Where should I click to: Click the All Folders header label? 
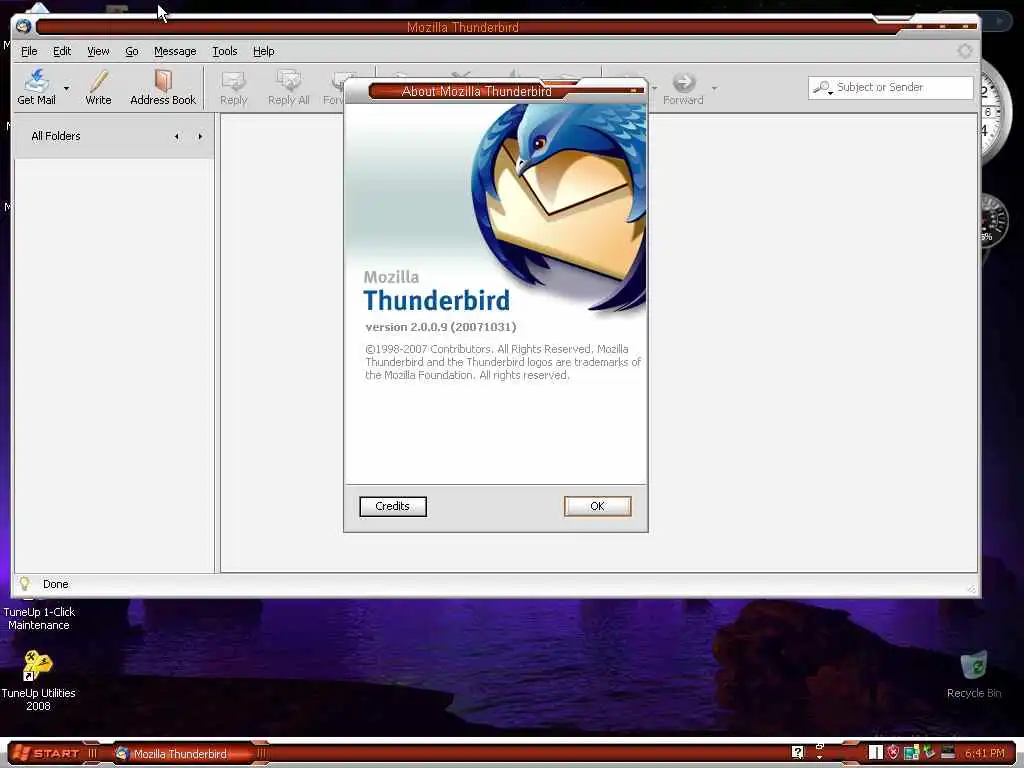[x=56, y=136]
